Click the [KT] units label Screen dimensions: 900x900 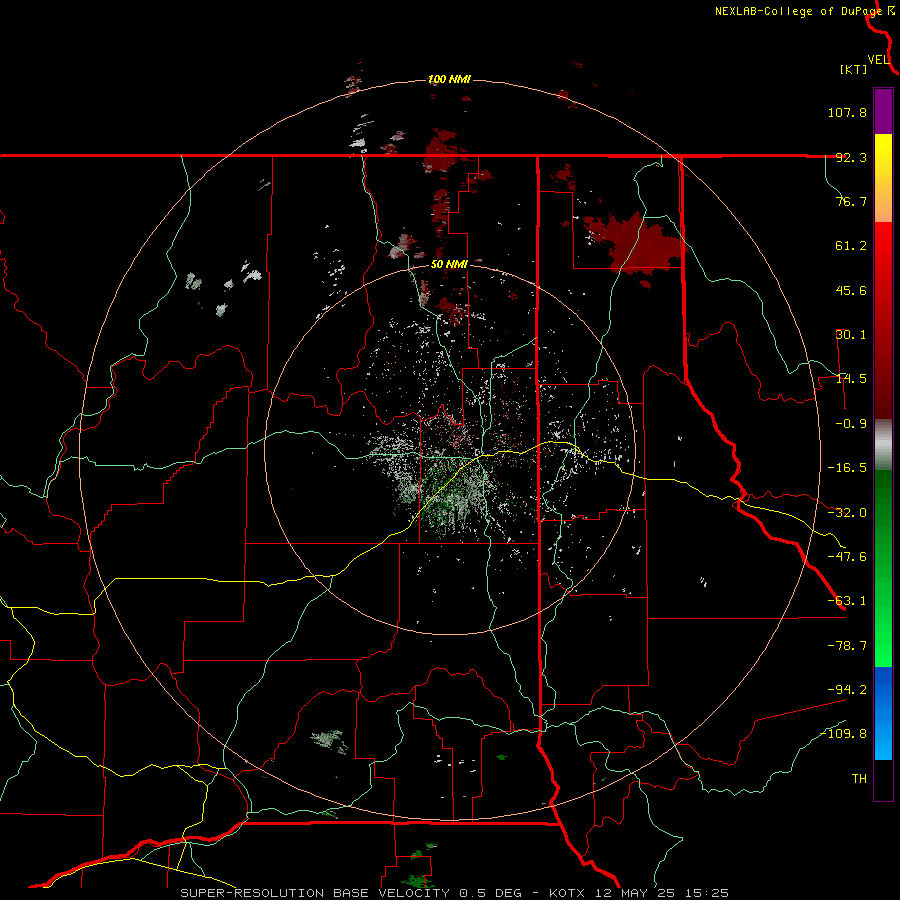coord(854,69)
